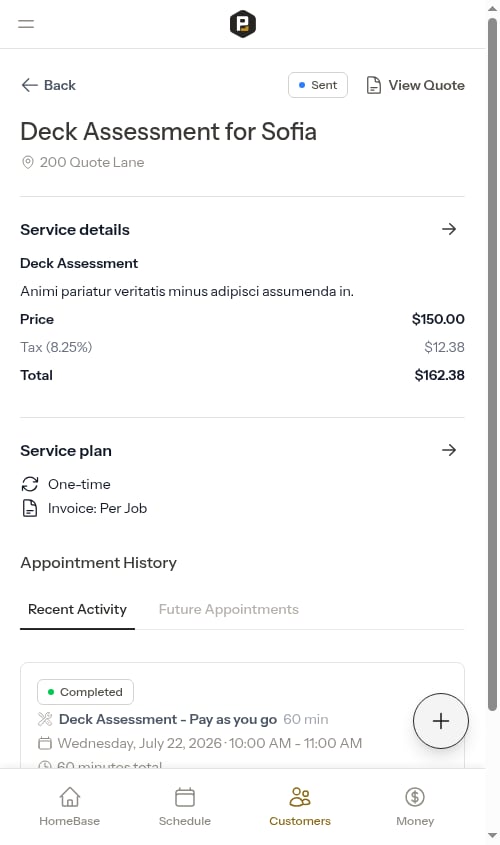Select the $162.38 total value
Screen dimensions: 500x845
439,375
